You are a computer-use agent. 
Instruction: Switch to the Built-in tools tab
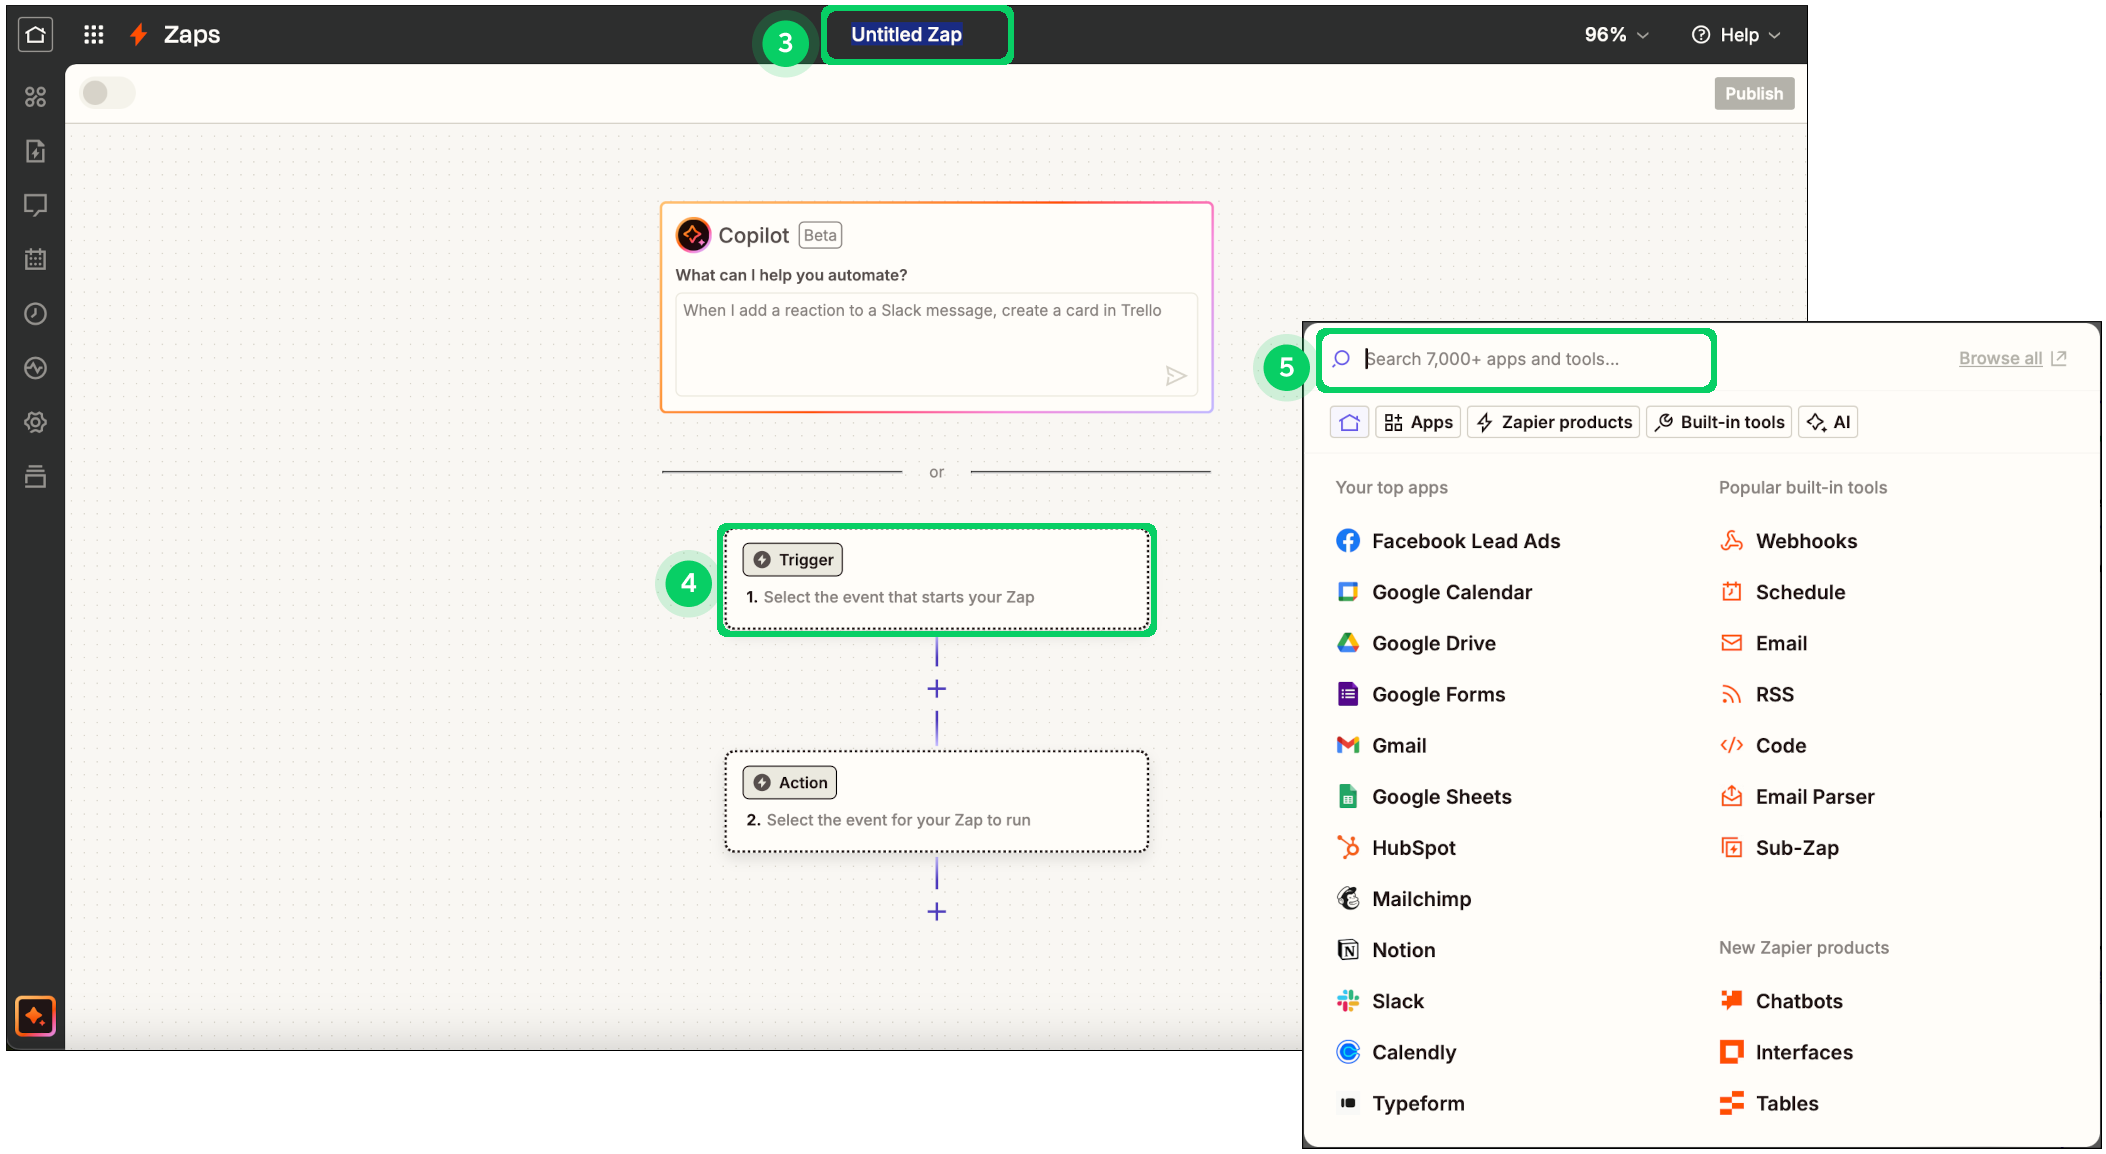coord(1718,421)
